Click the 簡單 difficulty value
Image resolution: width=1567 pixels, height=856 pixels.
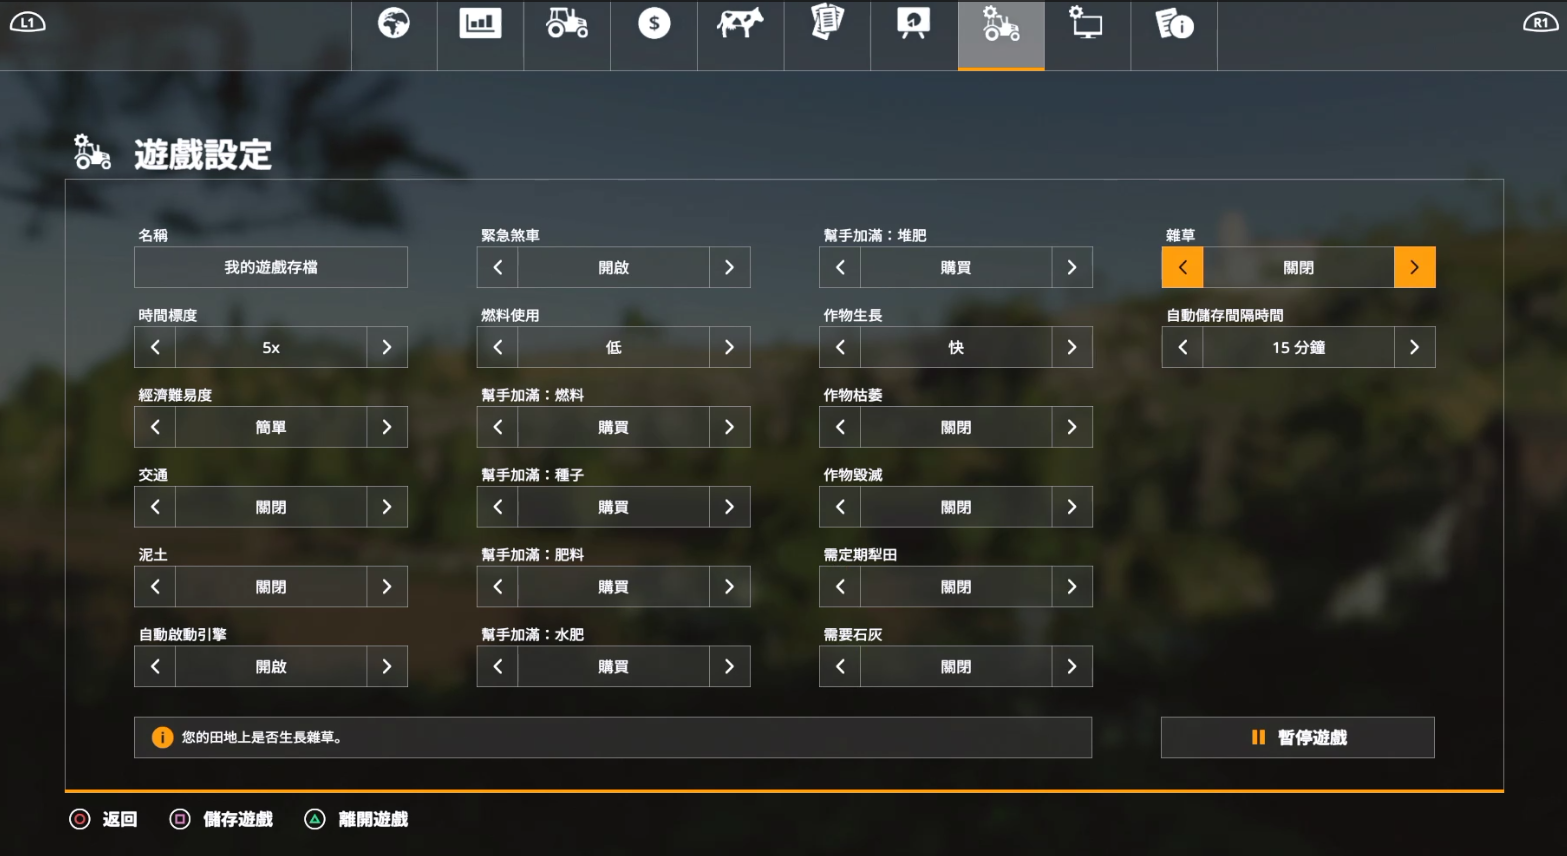[271, 427]
